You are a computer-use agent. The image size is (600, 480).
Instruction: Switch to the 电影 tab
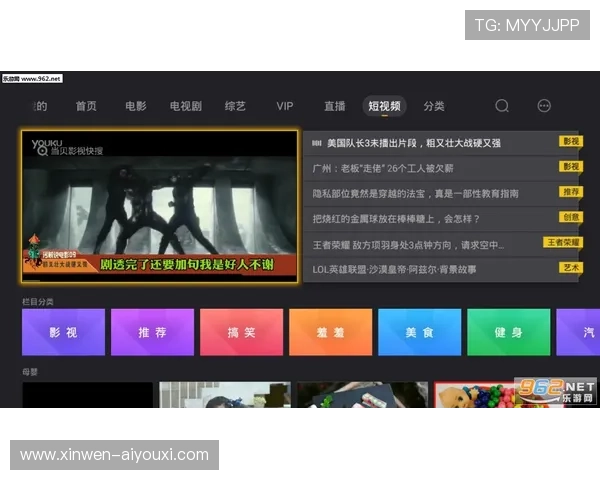136,106
